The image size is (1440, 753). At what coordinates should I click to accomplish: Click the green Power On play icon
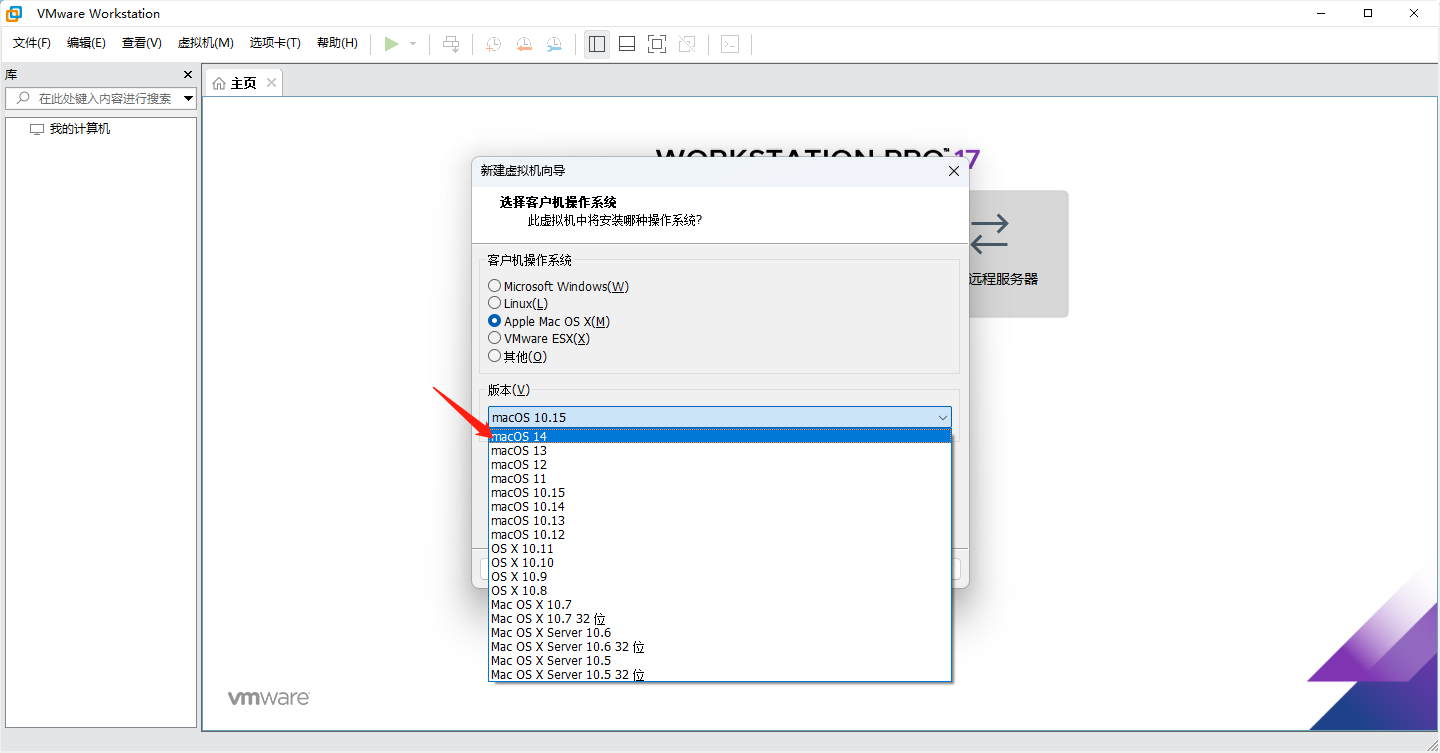click(x=392, y=44)
